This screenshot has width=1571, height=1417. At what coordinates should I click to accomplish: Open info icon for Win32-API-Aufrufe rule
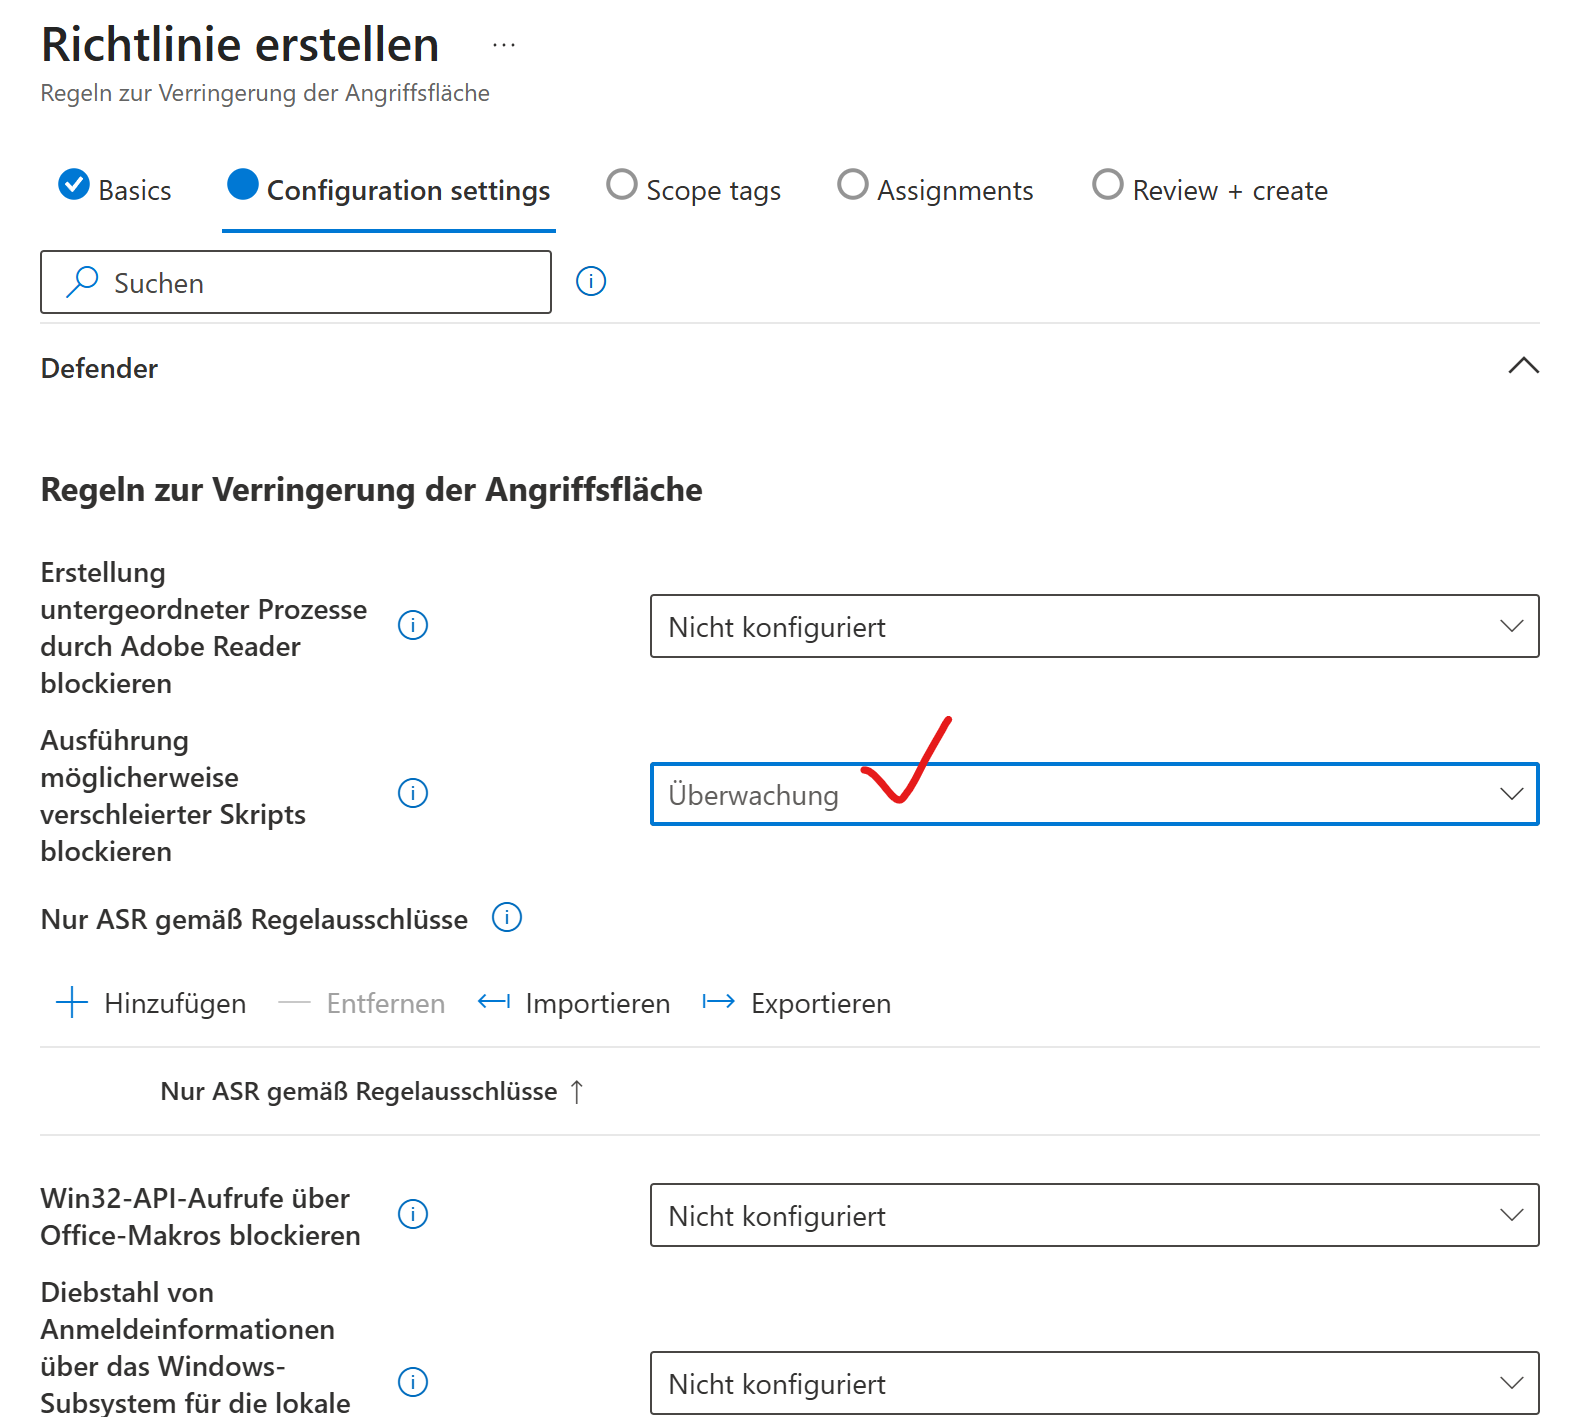pos(413,1214)
